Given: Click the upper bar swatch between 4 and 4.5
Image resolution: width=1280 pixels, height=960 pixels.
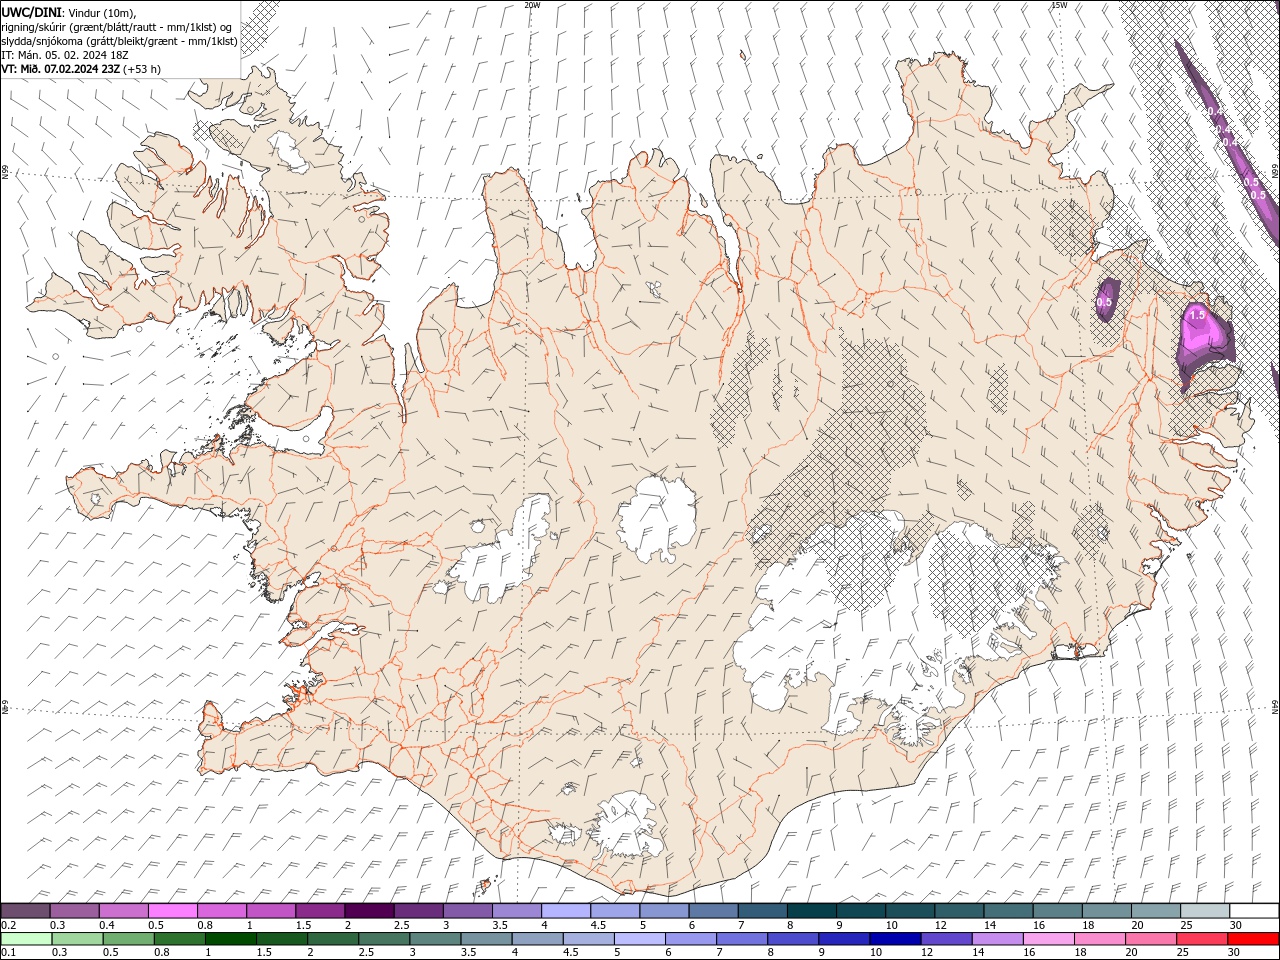Looking at the screenshot, I should [x=566, y=911].
